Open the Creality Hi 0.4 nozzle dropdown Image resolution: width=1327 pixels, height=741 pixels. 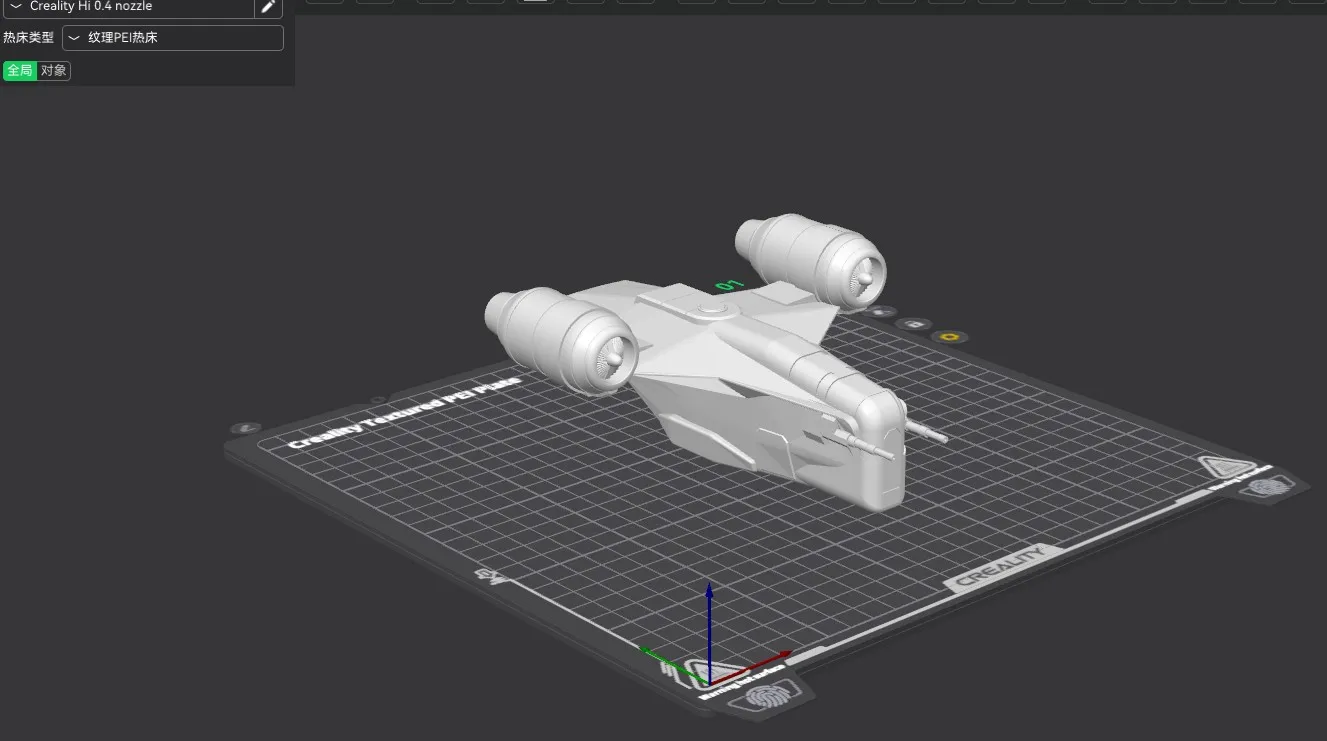click(x=128, y=7)
